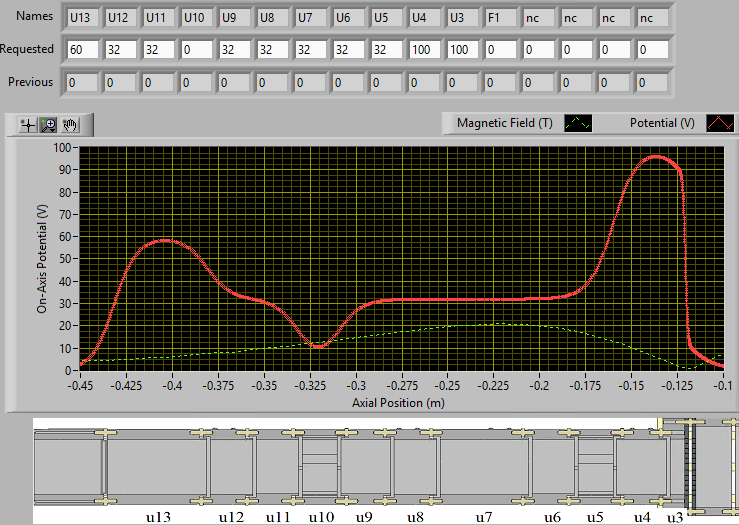Edit the Requested value for U10
This screenshot has height=525, width=739.
[197, 49]
